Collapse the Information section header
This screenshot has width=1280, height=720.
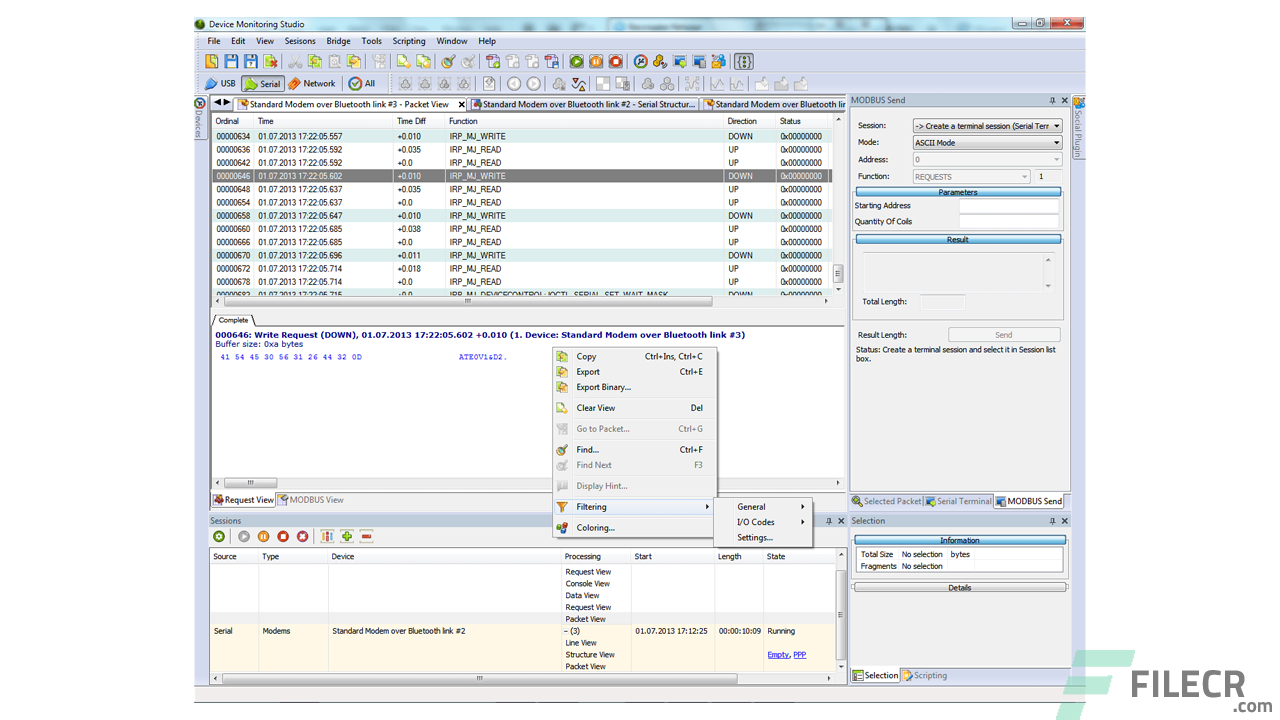coord(959,540)
